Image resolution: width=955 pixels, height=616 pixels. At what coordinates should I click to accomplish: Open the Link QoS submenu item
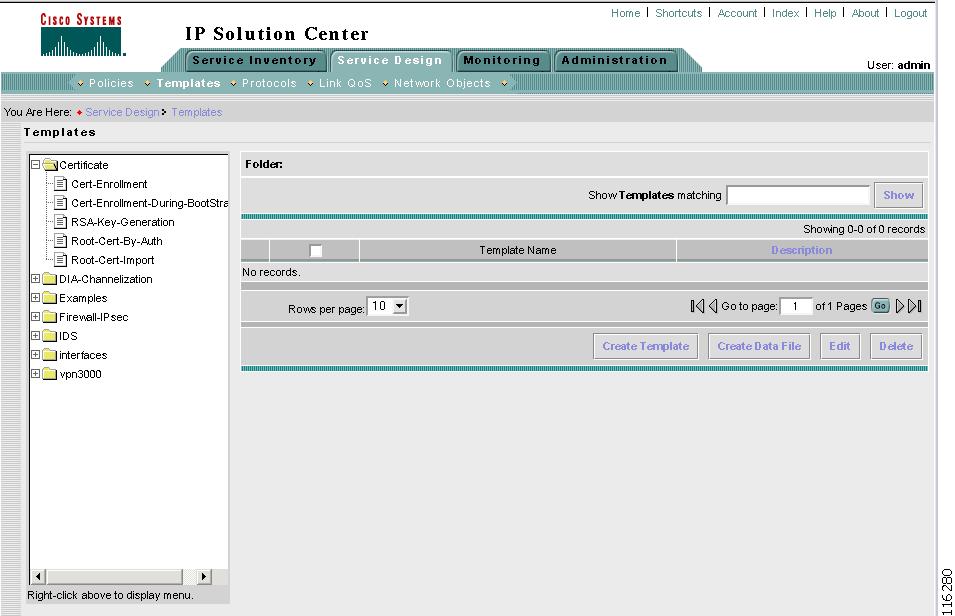pos(345,83)
